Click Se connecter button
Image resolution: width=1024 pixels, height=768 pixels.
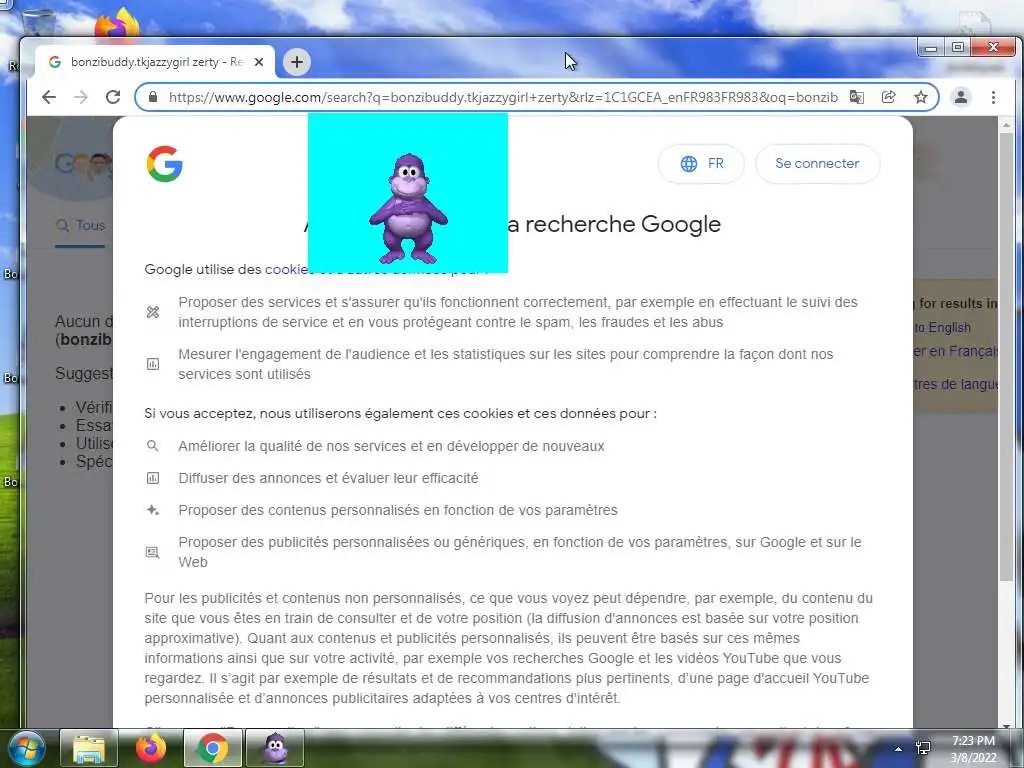[x=818, y=164]
